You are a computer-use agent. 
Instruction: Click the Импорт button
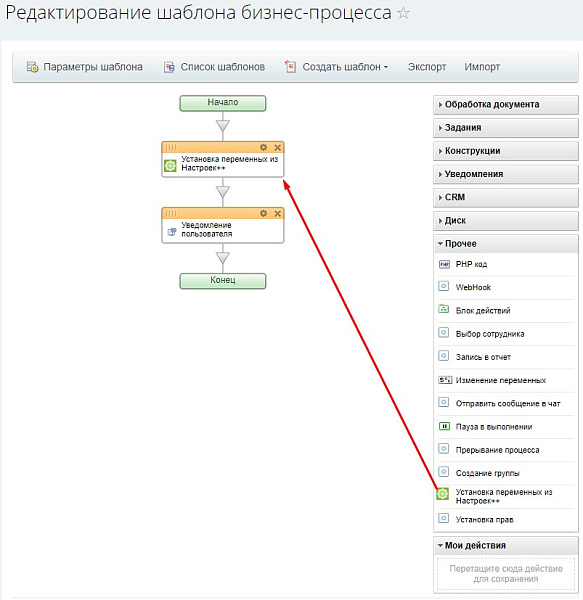(482, 67)
